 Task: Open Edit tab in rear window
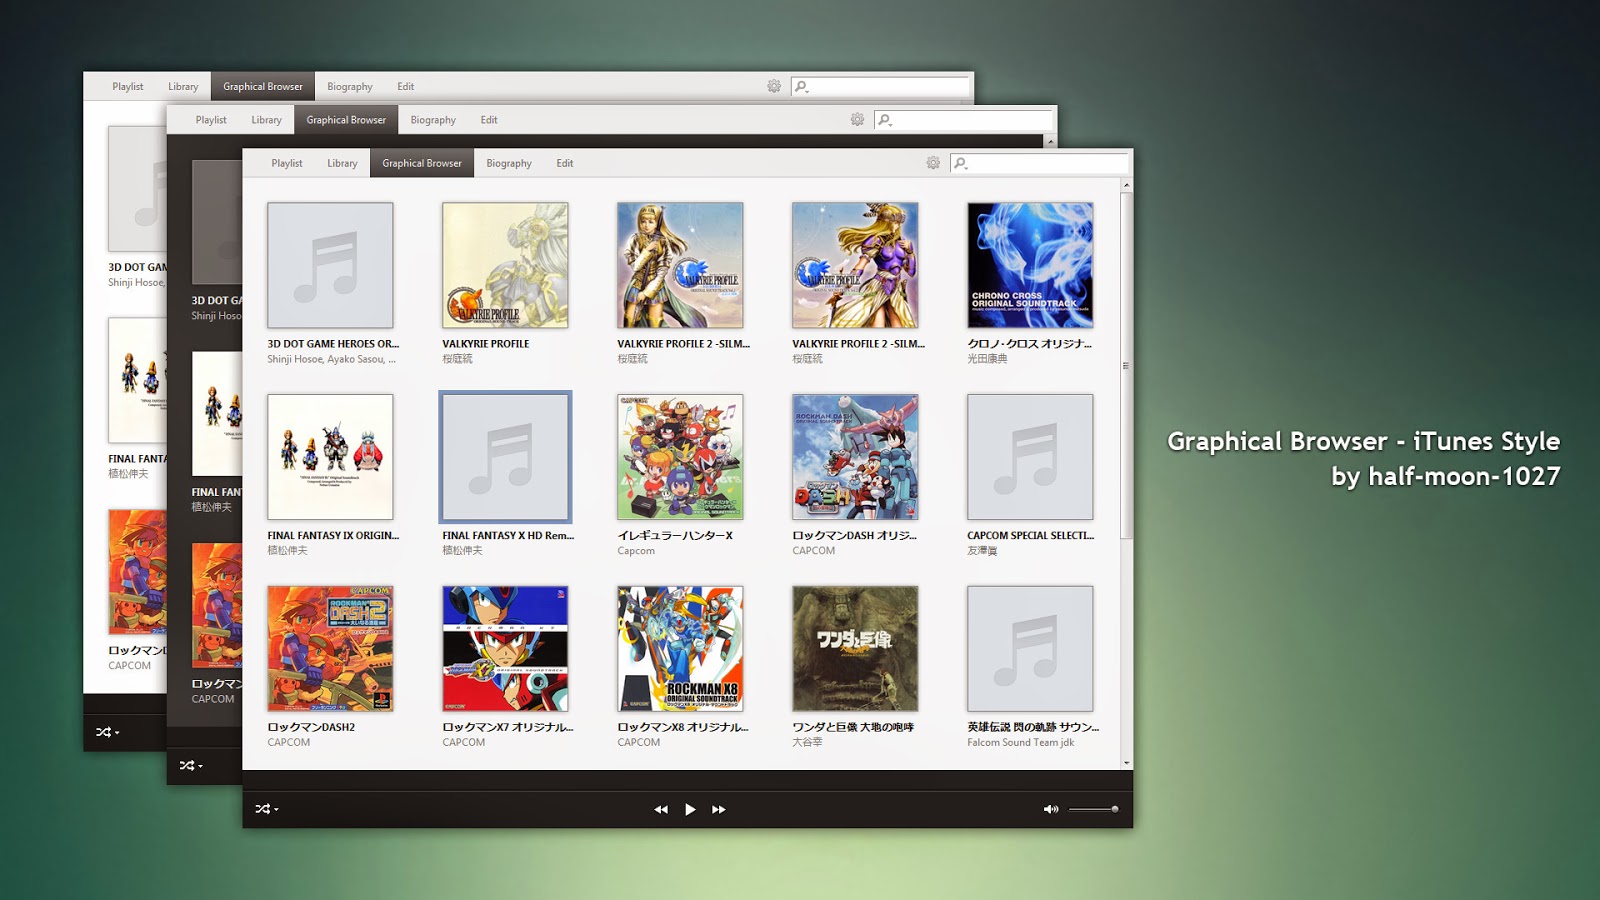(x=406, y=86)
